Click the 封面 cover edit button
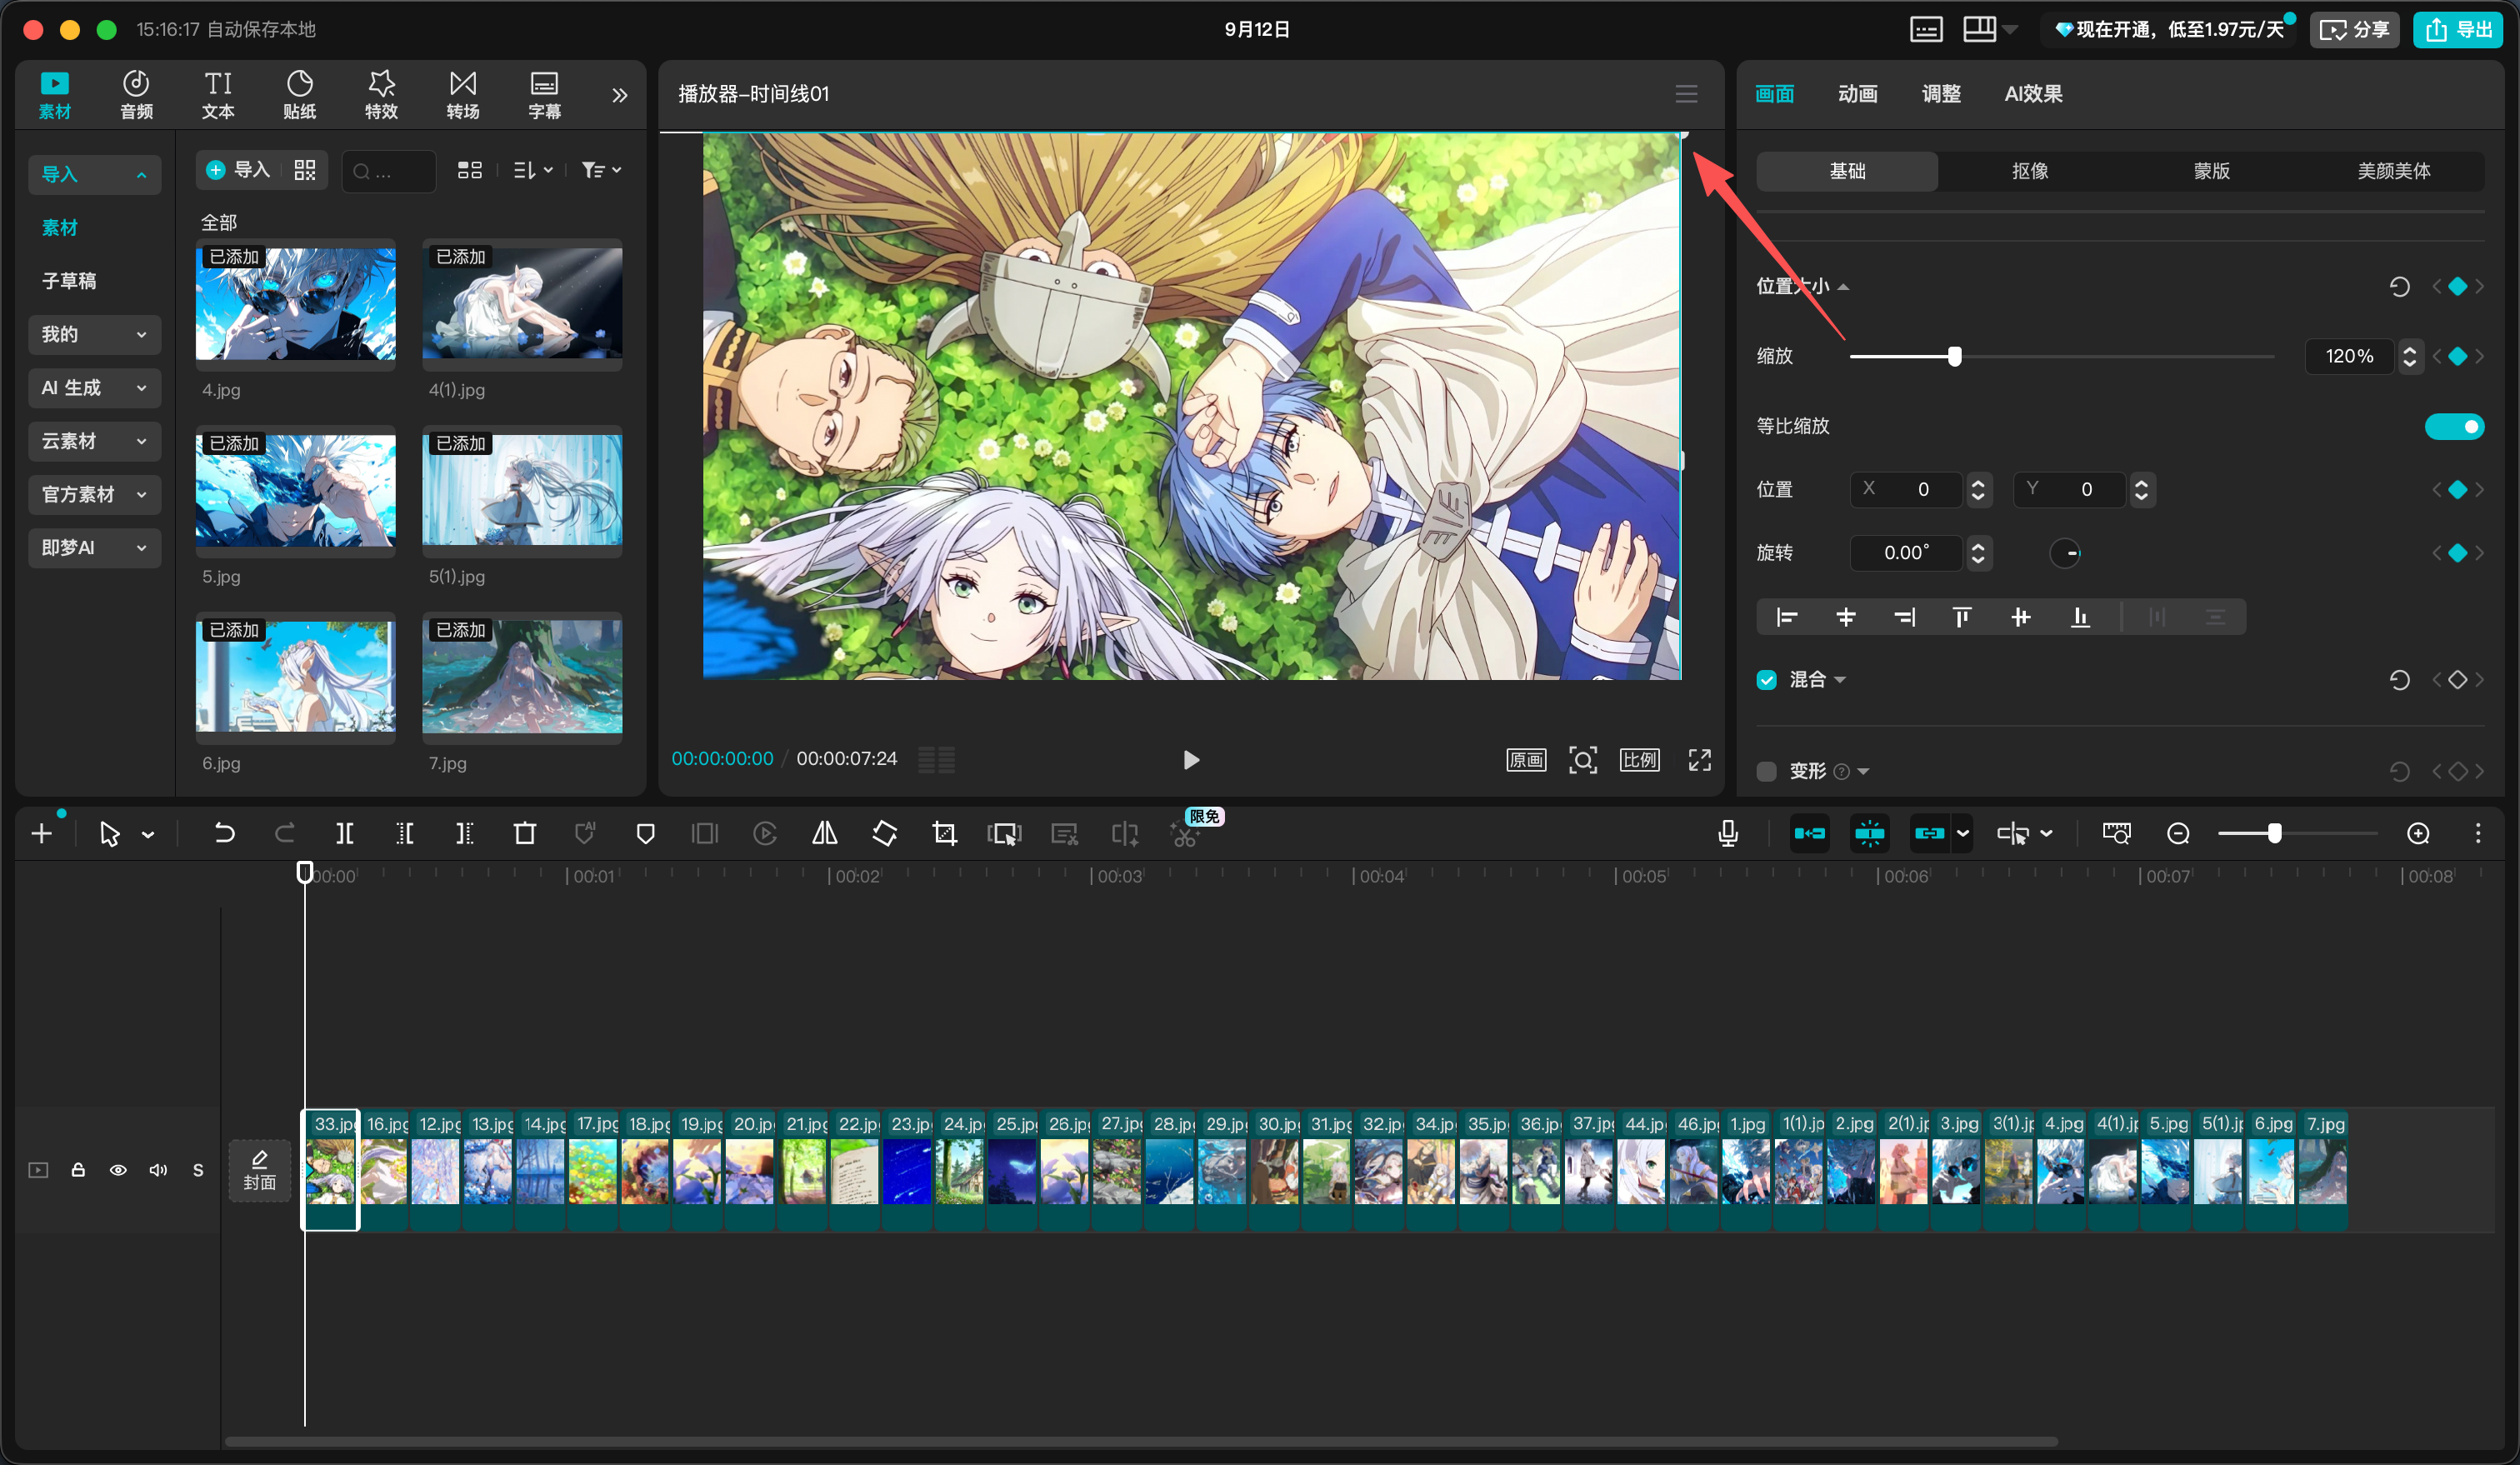Viewport: 2520px width, 1465px height. pos(260,1170)
